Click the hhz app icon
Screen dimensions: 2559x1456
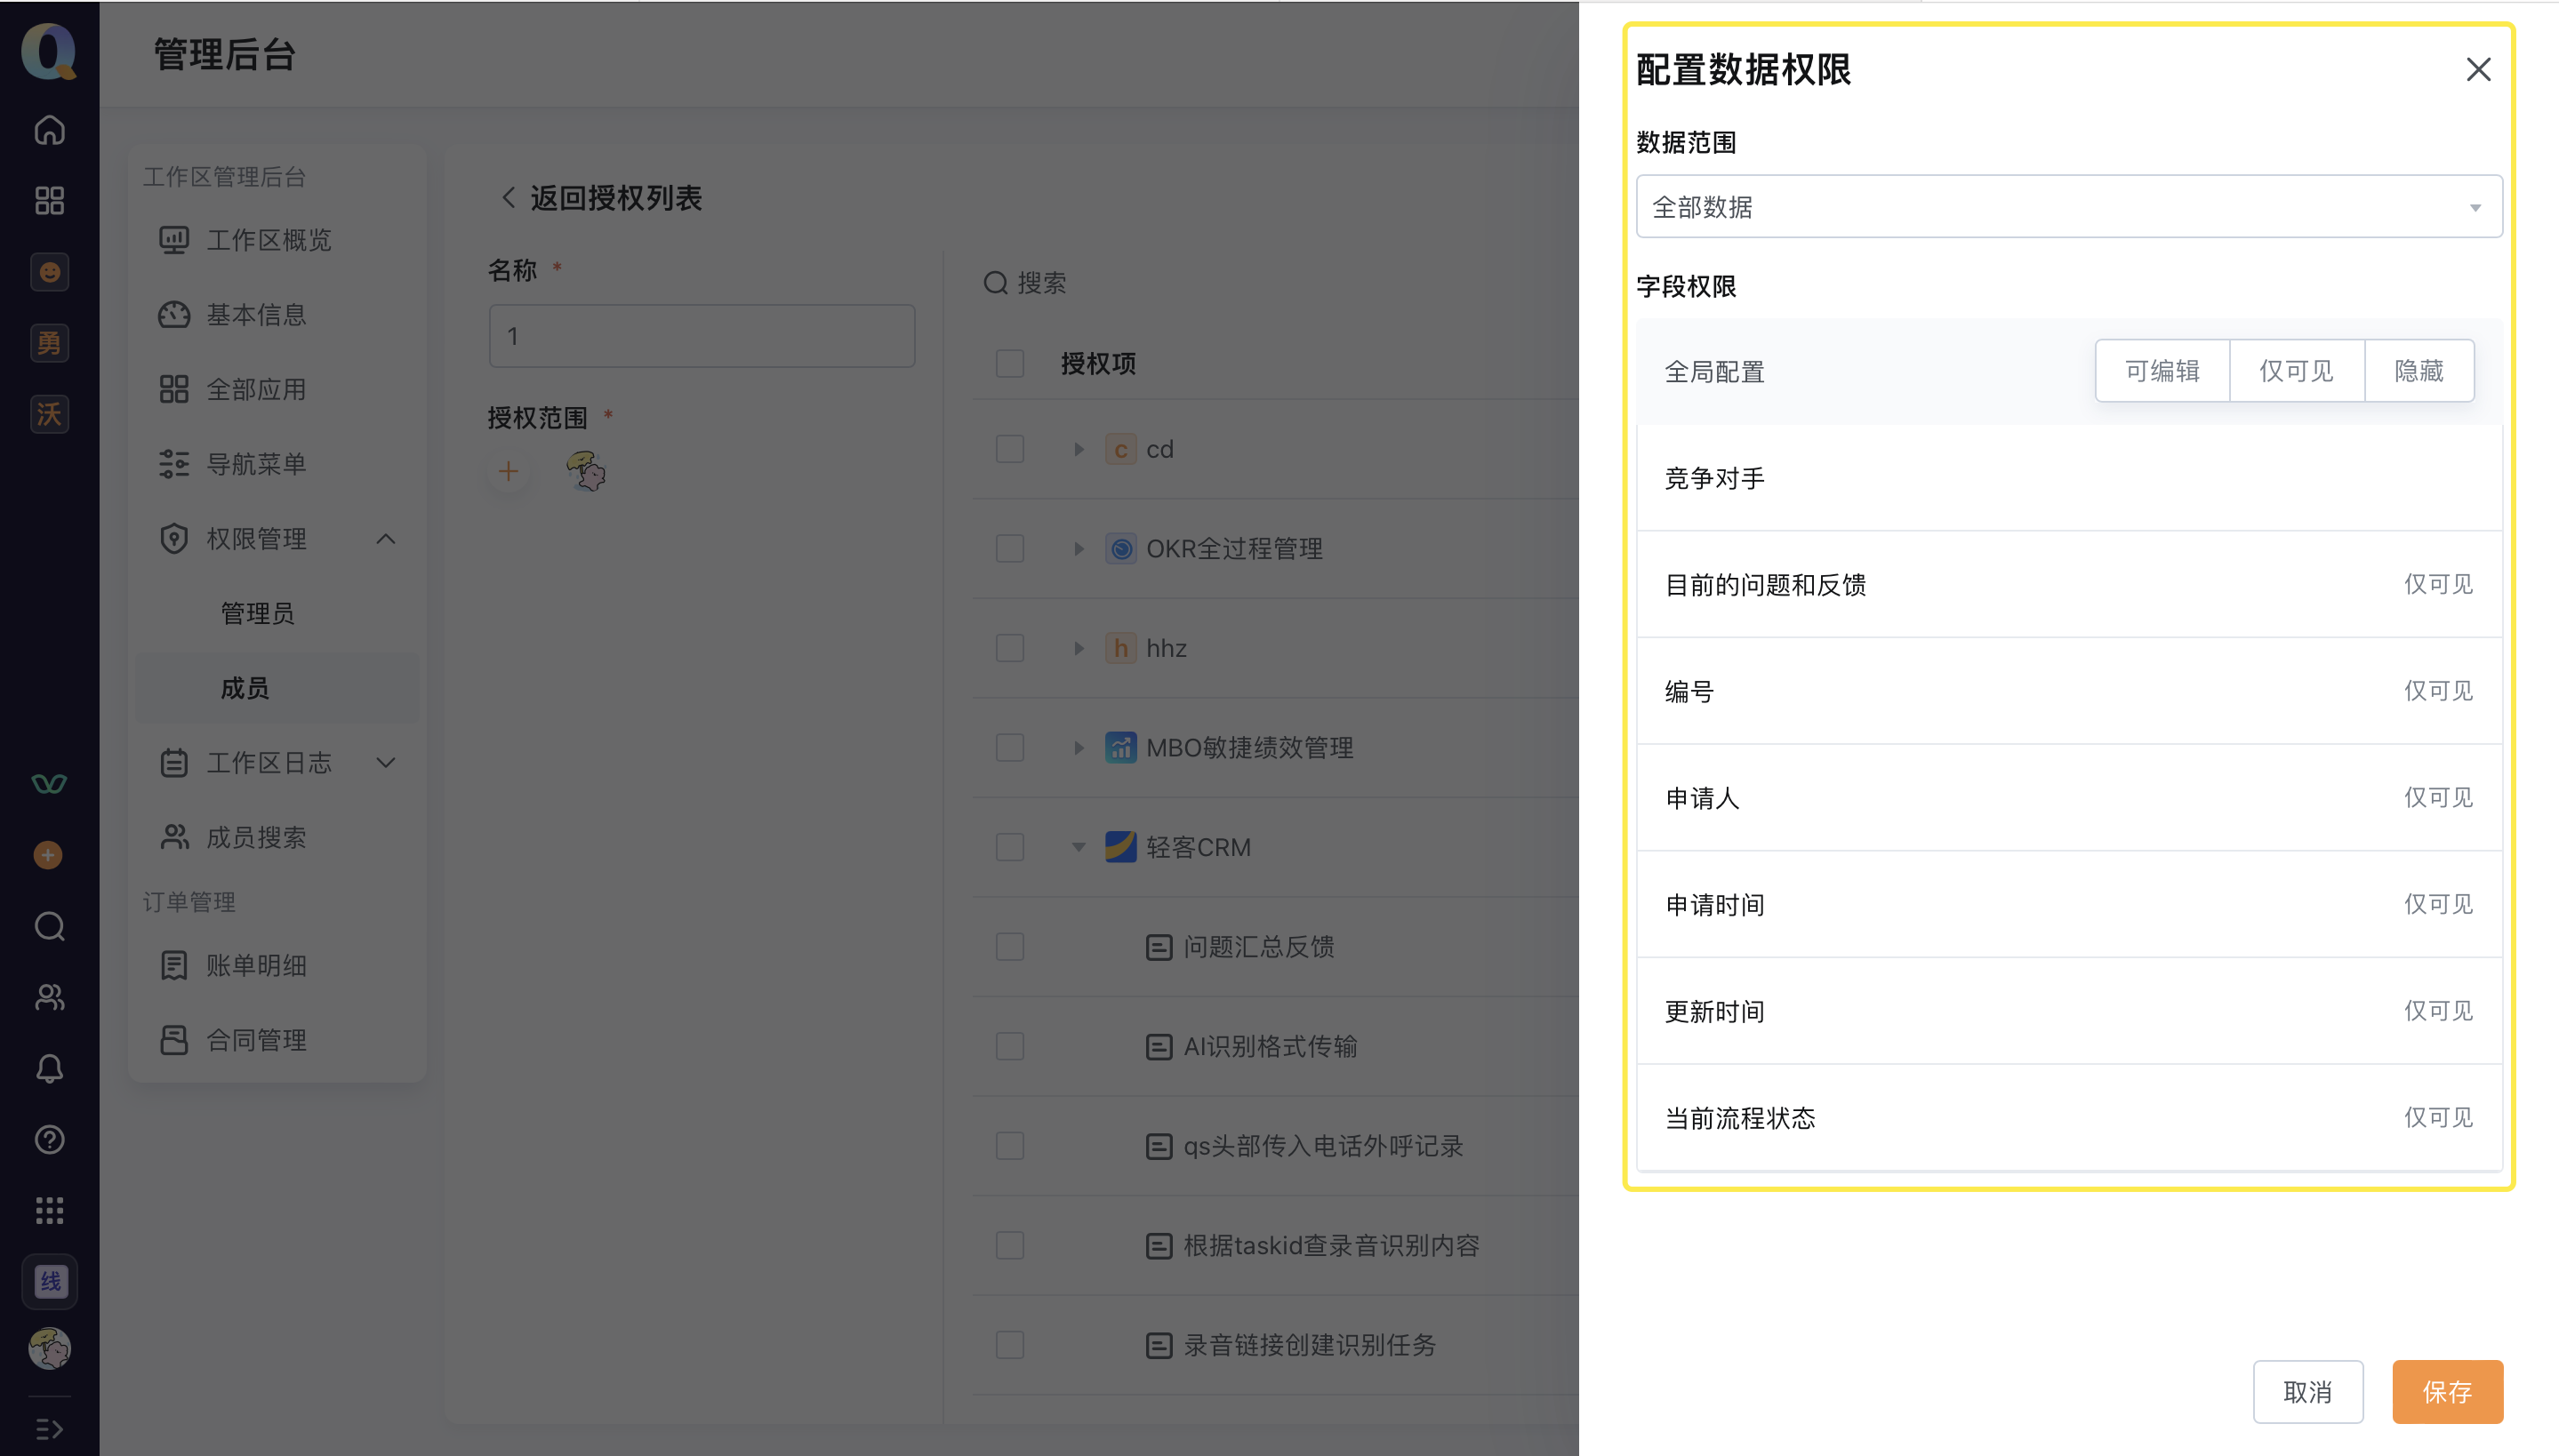point(1120,648)
